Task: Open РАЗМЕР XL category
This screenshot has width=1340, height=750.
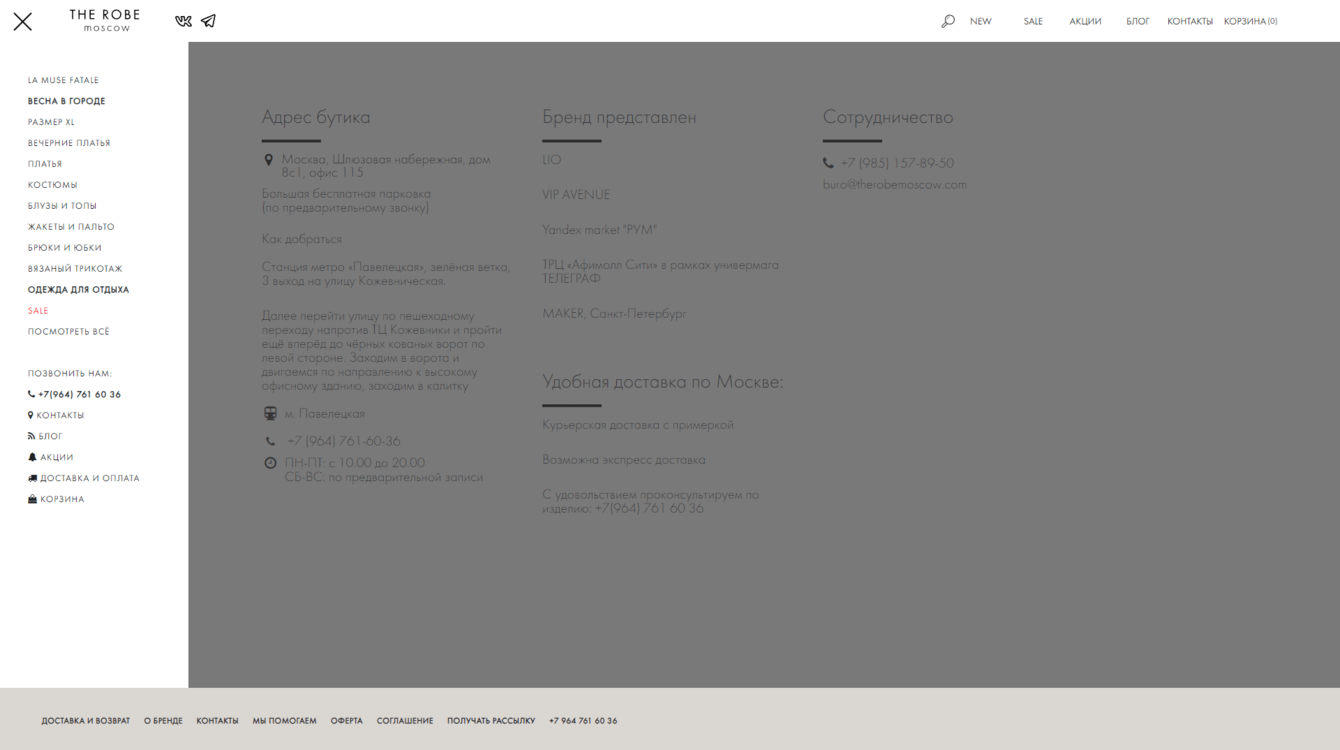Action: pos(51,122)
